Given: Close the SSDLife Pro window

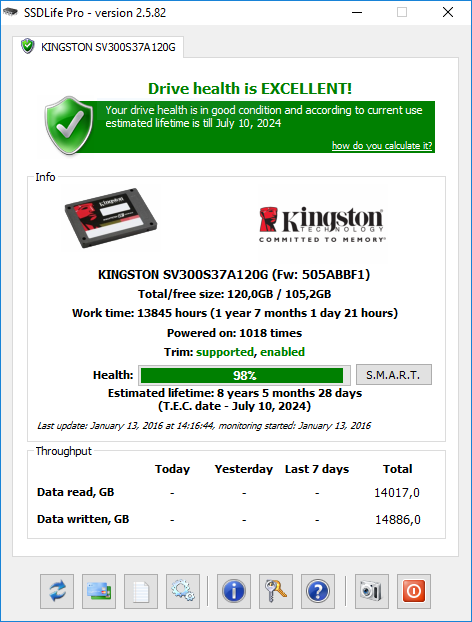Looking at the screenshot, I should [448, 12].
